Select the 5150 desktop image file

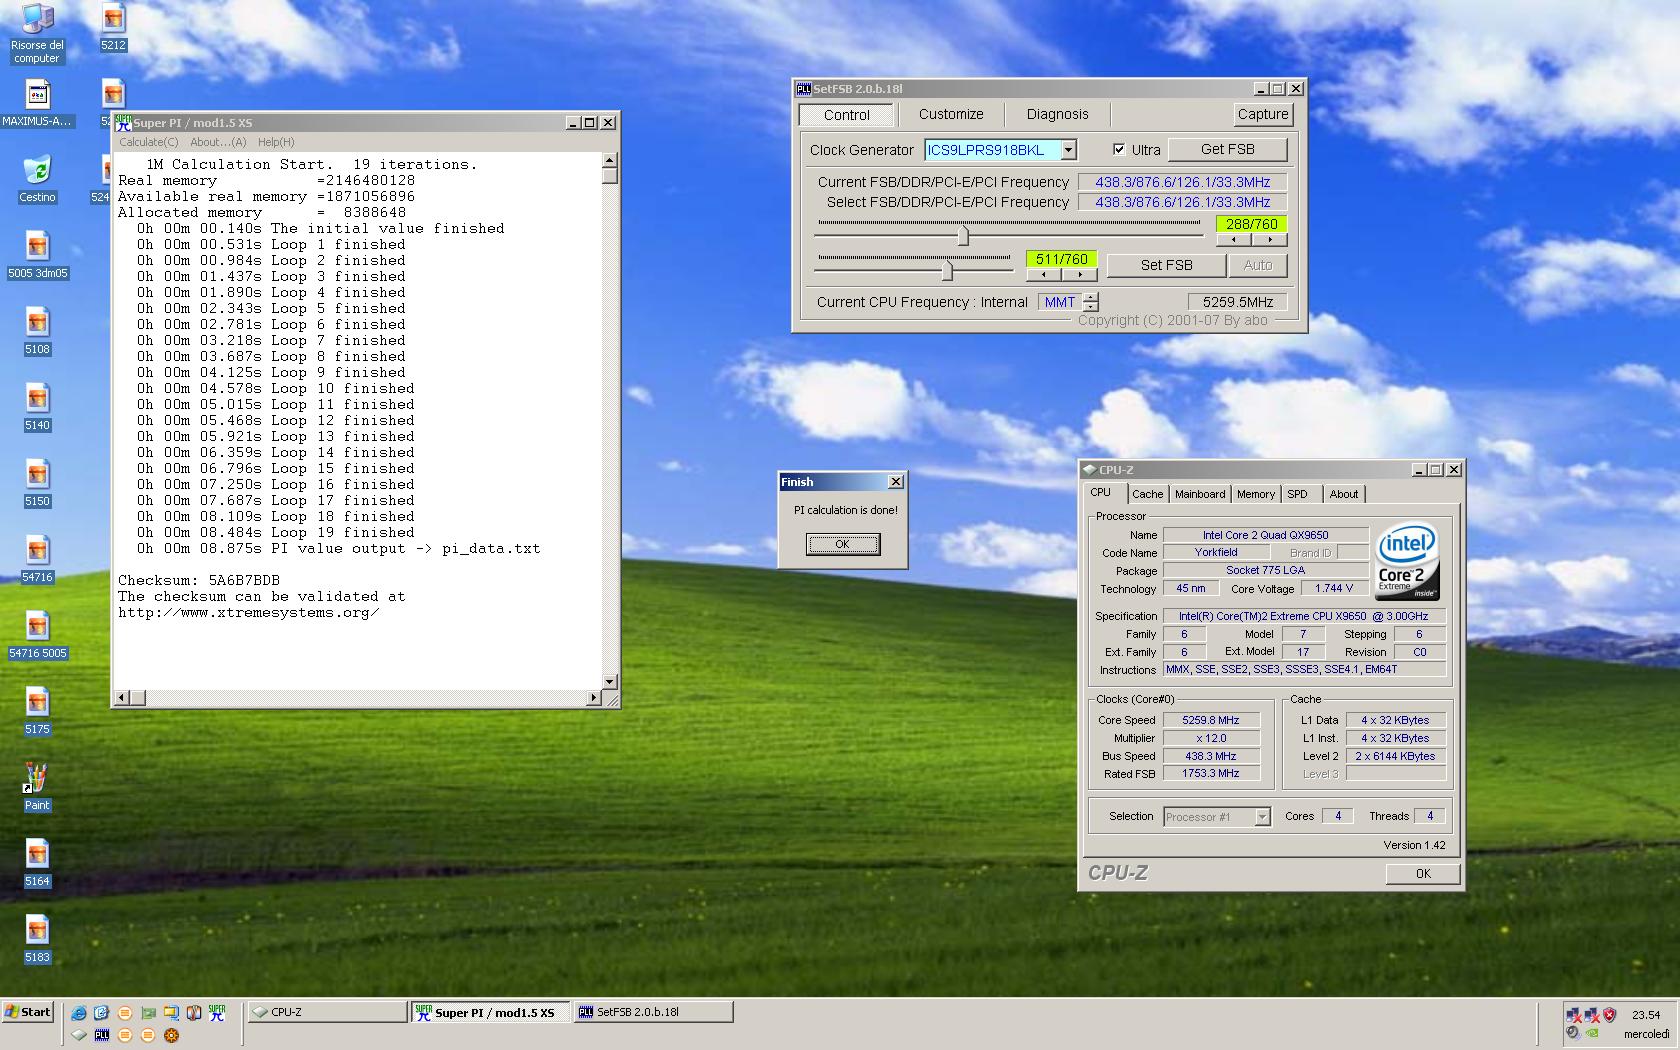(37, 483)
